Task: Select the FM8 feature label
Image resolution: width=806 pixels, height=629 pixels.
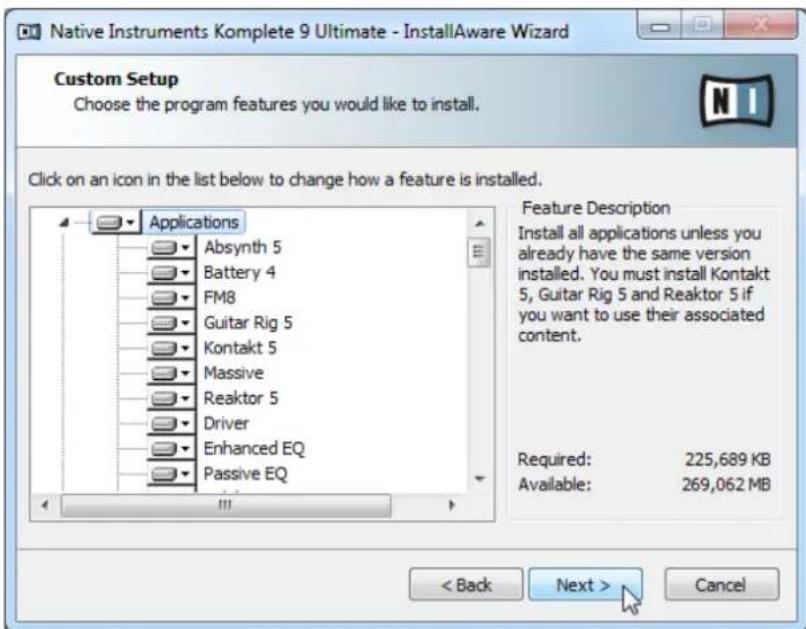Action: coord(219,298)
